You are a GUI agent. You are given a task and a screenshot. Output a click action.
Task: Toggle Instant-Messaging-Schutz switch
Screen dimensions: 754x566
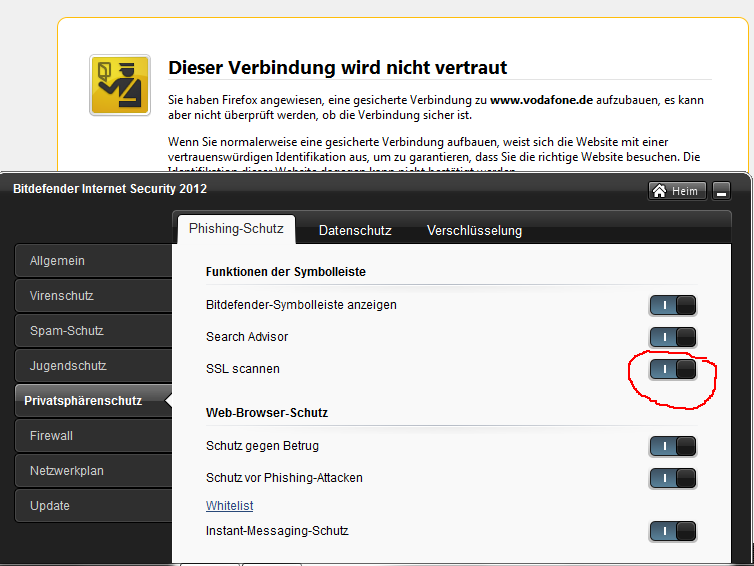[673, 531]
